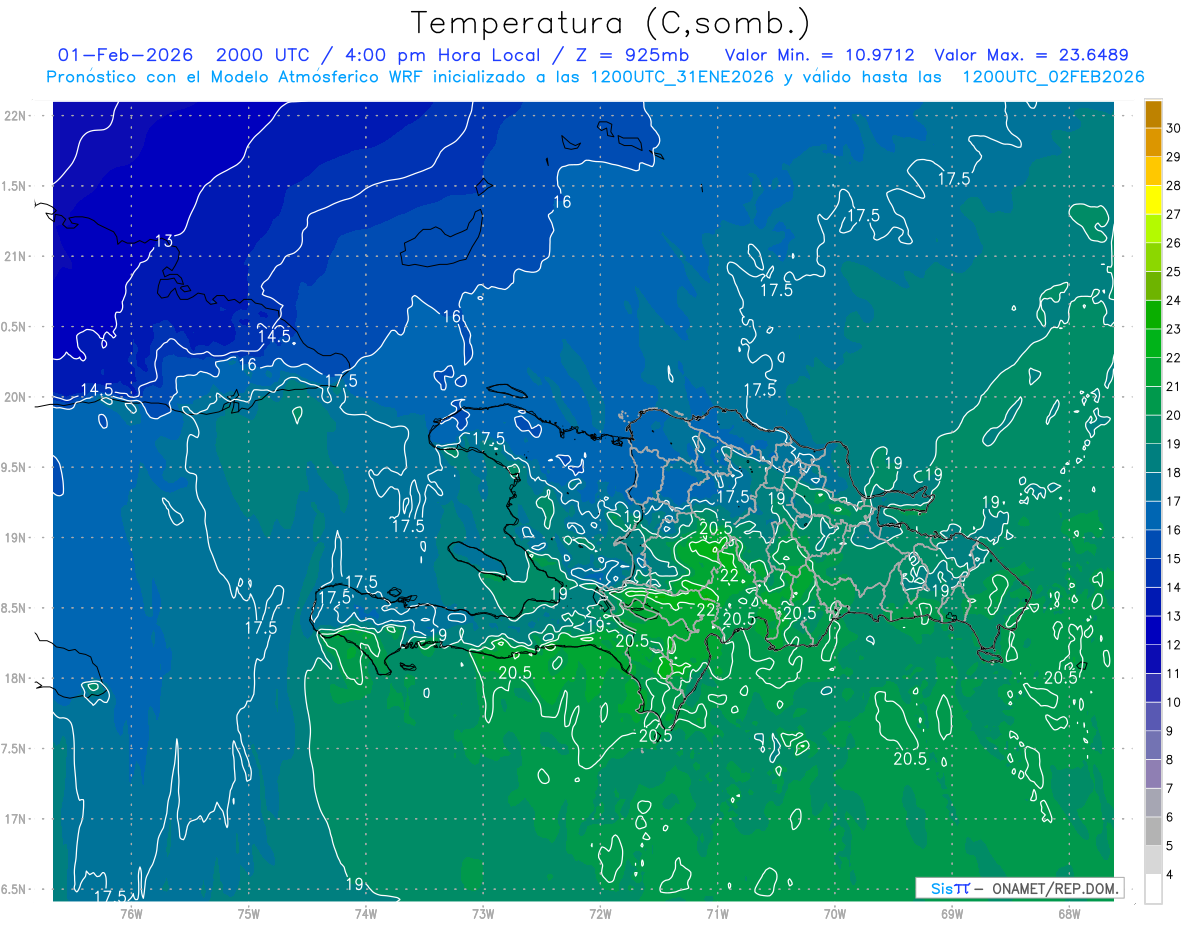The image size is (1200, 927).
Task: Click the "74W" longitude label
Action: [366, 913]
